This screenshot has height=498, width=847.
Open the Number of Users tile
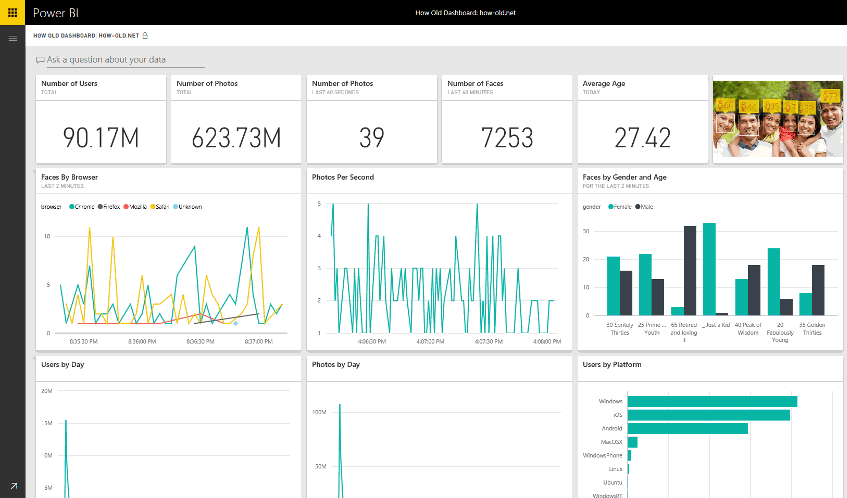click(100, 118)
